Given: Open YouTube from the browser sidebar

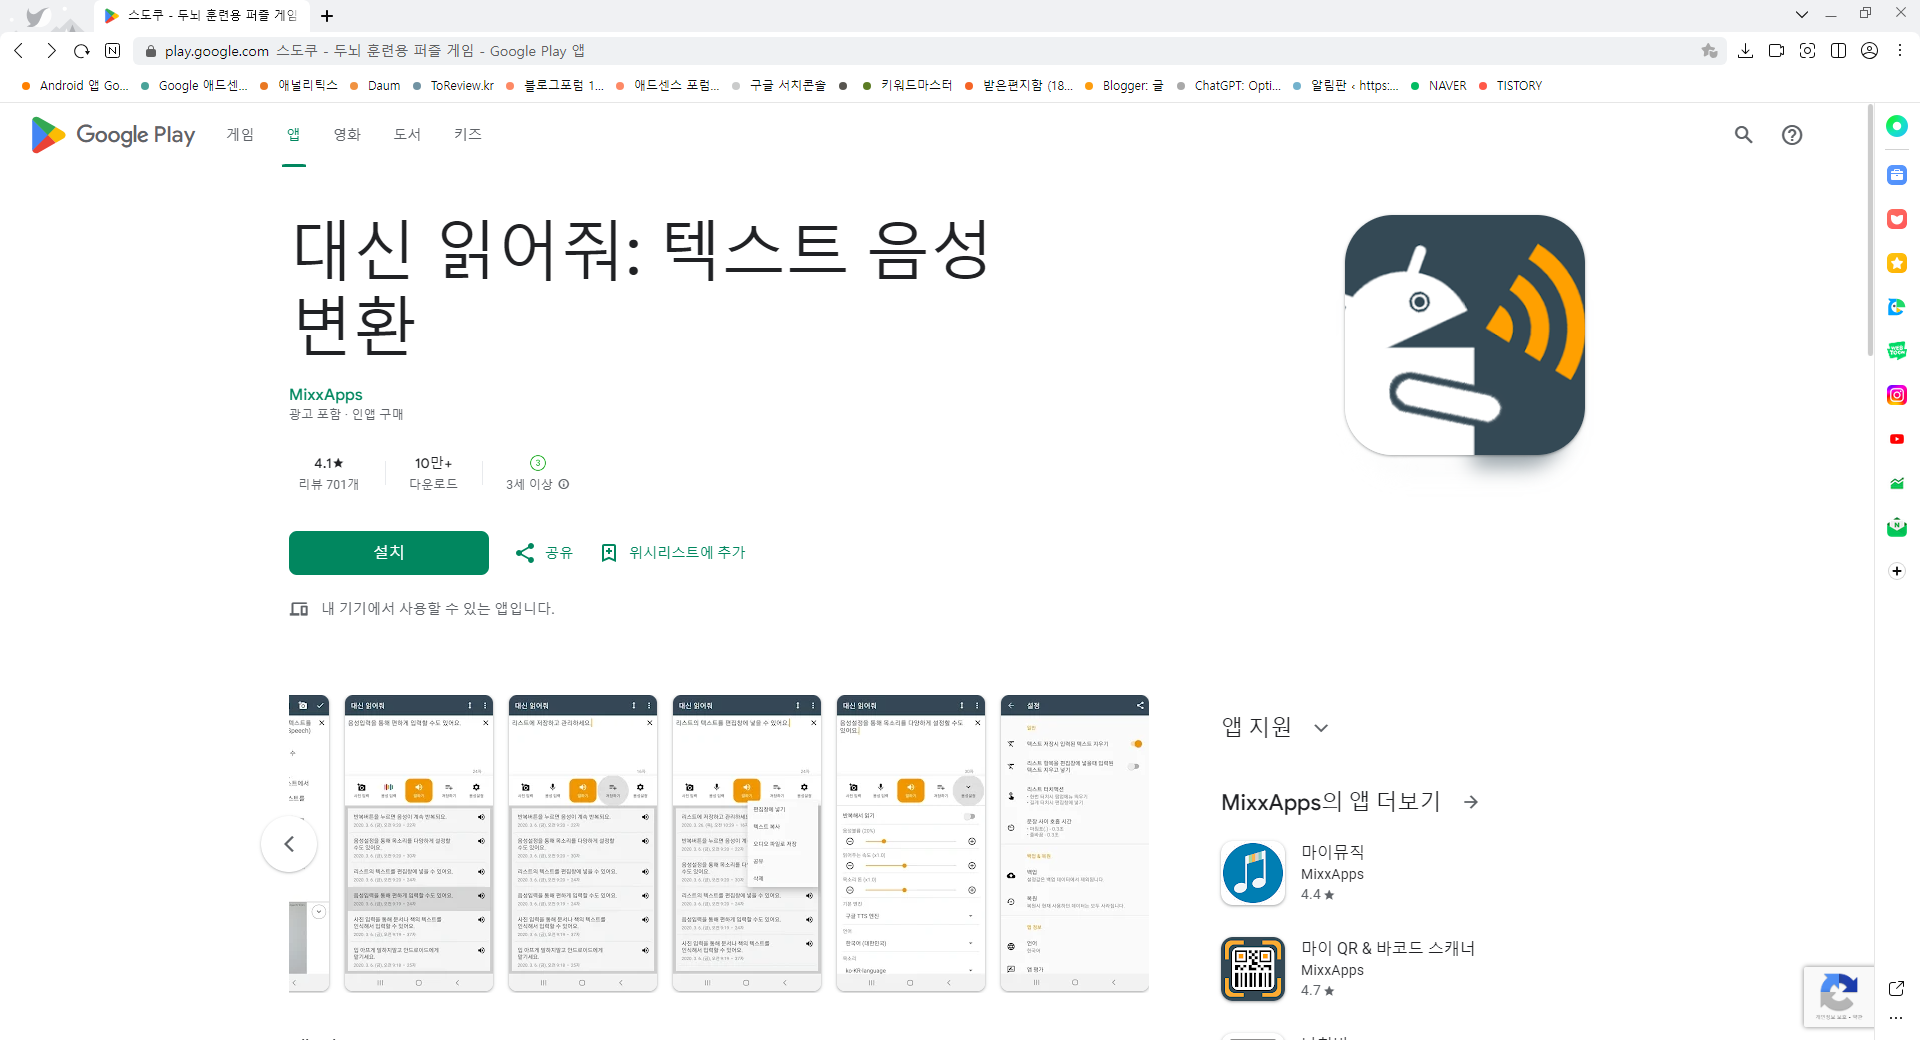Looking at the screenshot, I should pyautogui.click(x=1896, y=438).
